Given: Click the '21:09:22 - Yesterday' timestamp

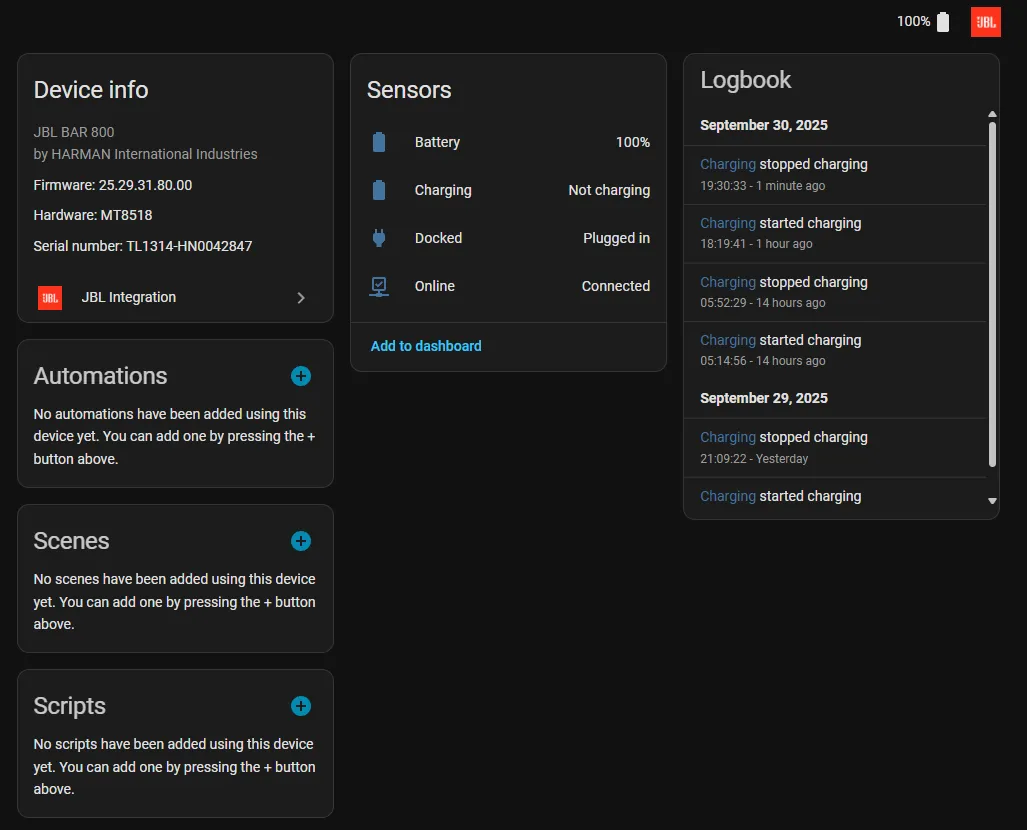Looking at the screenshot, I should coord(754,459).
